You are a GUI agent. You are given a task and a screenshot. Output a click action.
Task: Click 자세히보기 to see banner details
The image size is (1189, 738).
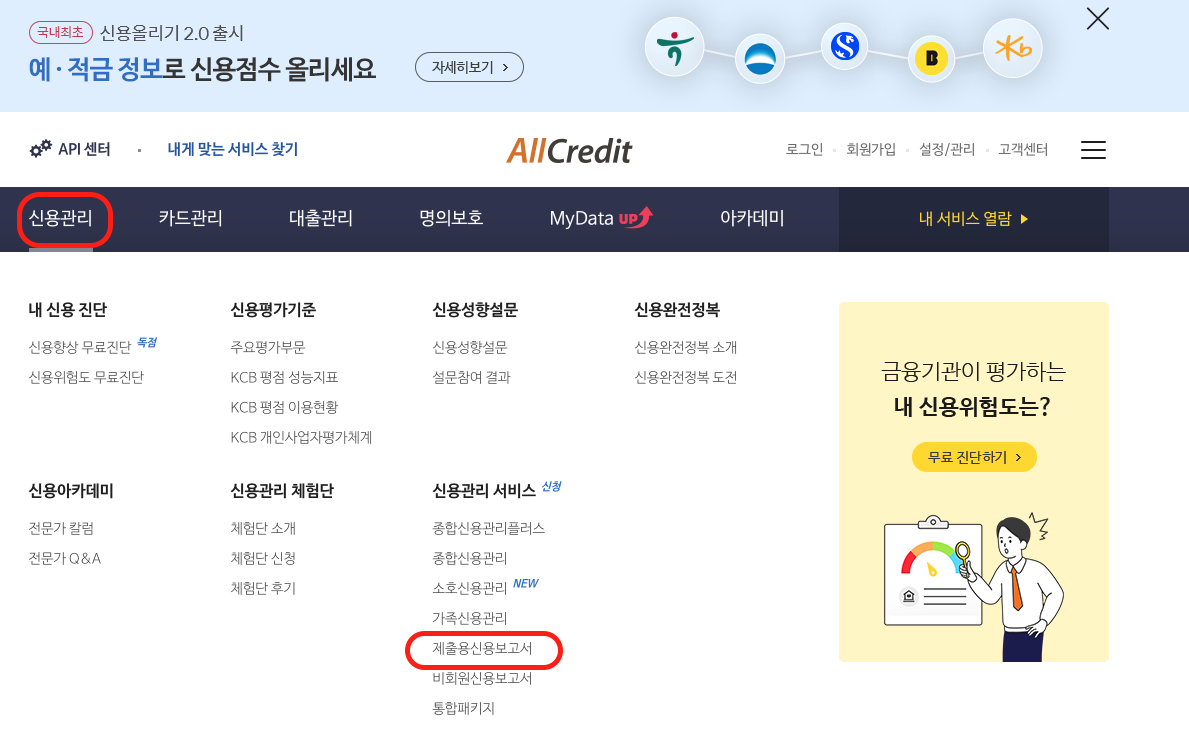click(x=469, y=67)
